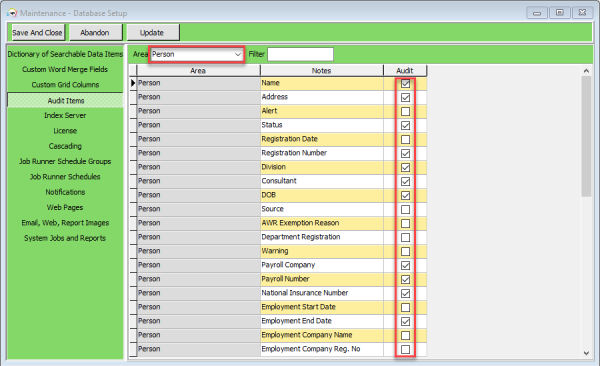This screenshot has height=366, width=600.
Task: Uncheck the Audit box for Name
Action: pyautogui.click(x=405, y=83)
